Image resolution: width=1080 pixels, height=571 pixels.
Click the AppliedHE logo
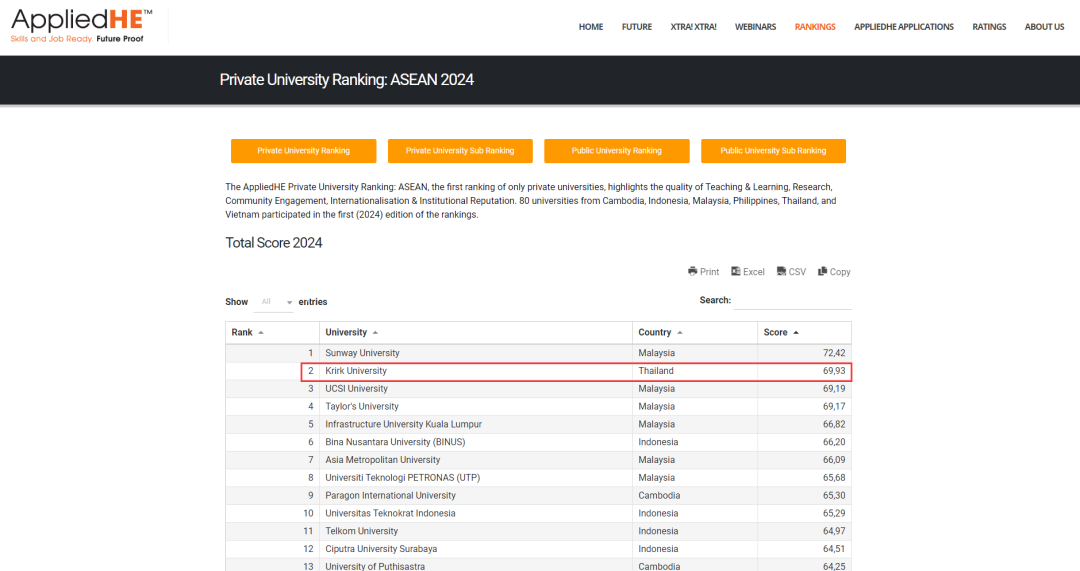click(81, 26)
